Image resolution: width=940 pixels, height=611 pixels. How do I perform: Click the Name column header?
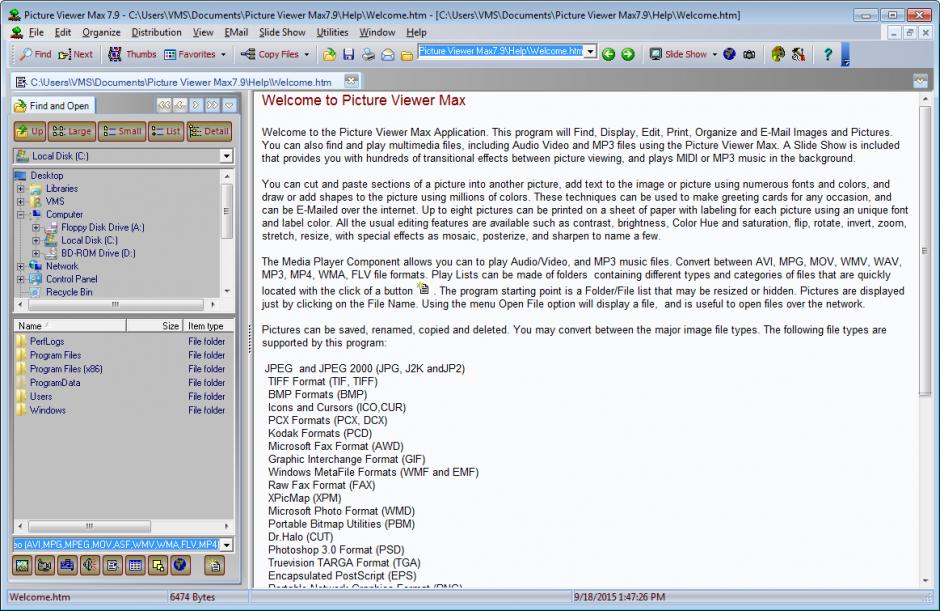[x=70, y=326]
